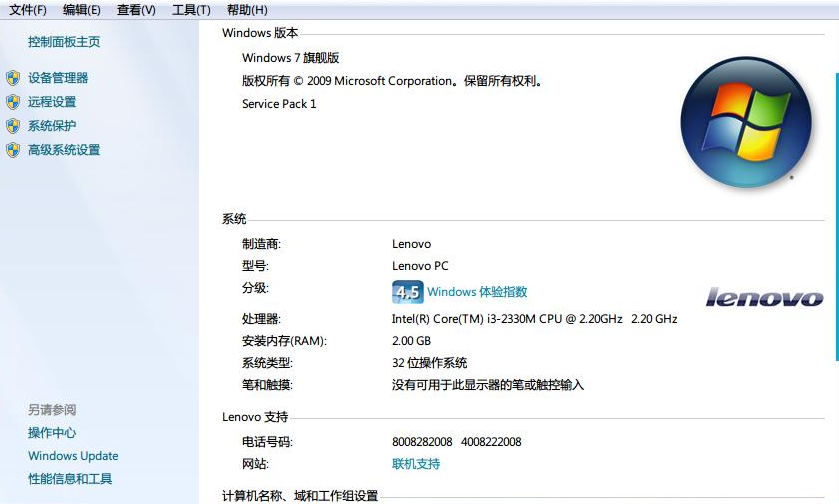Image resolution: width=839 pixels, height=504 pixels.
Task: Click the Windows 7 logo orb
Action: [x=746, y=123]
